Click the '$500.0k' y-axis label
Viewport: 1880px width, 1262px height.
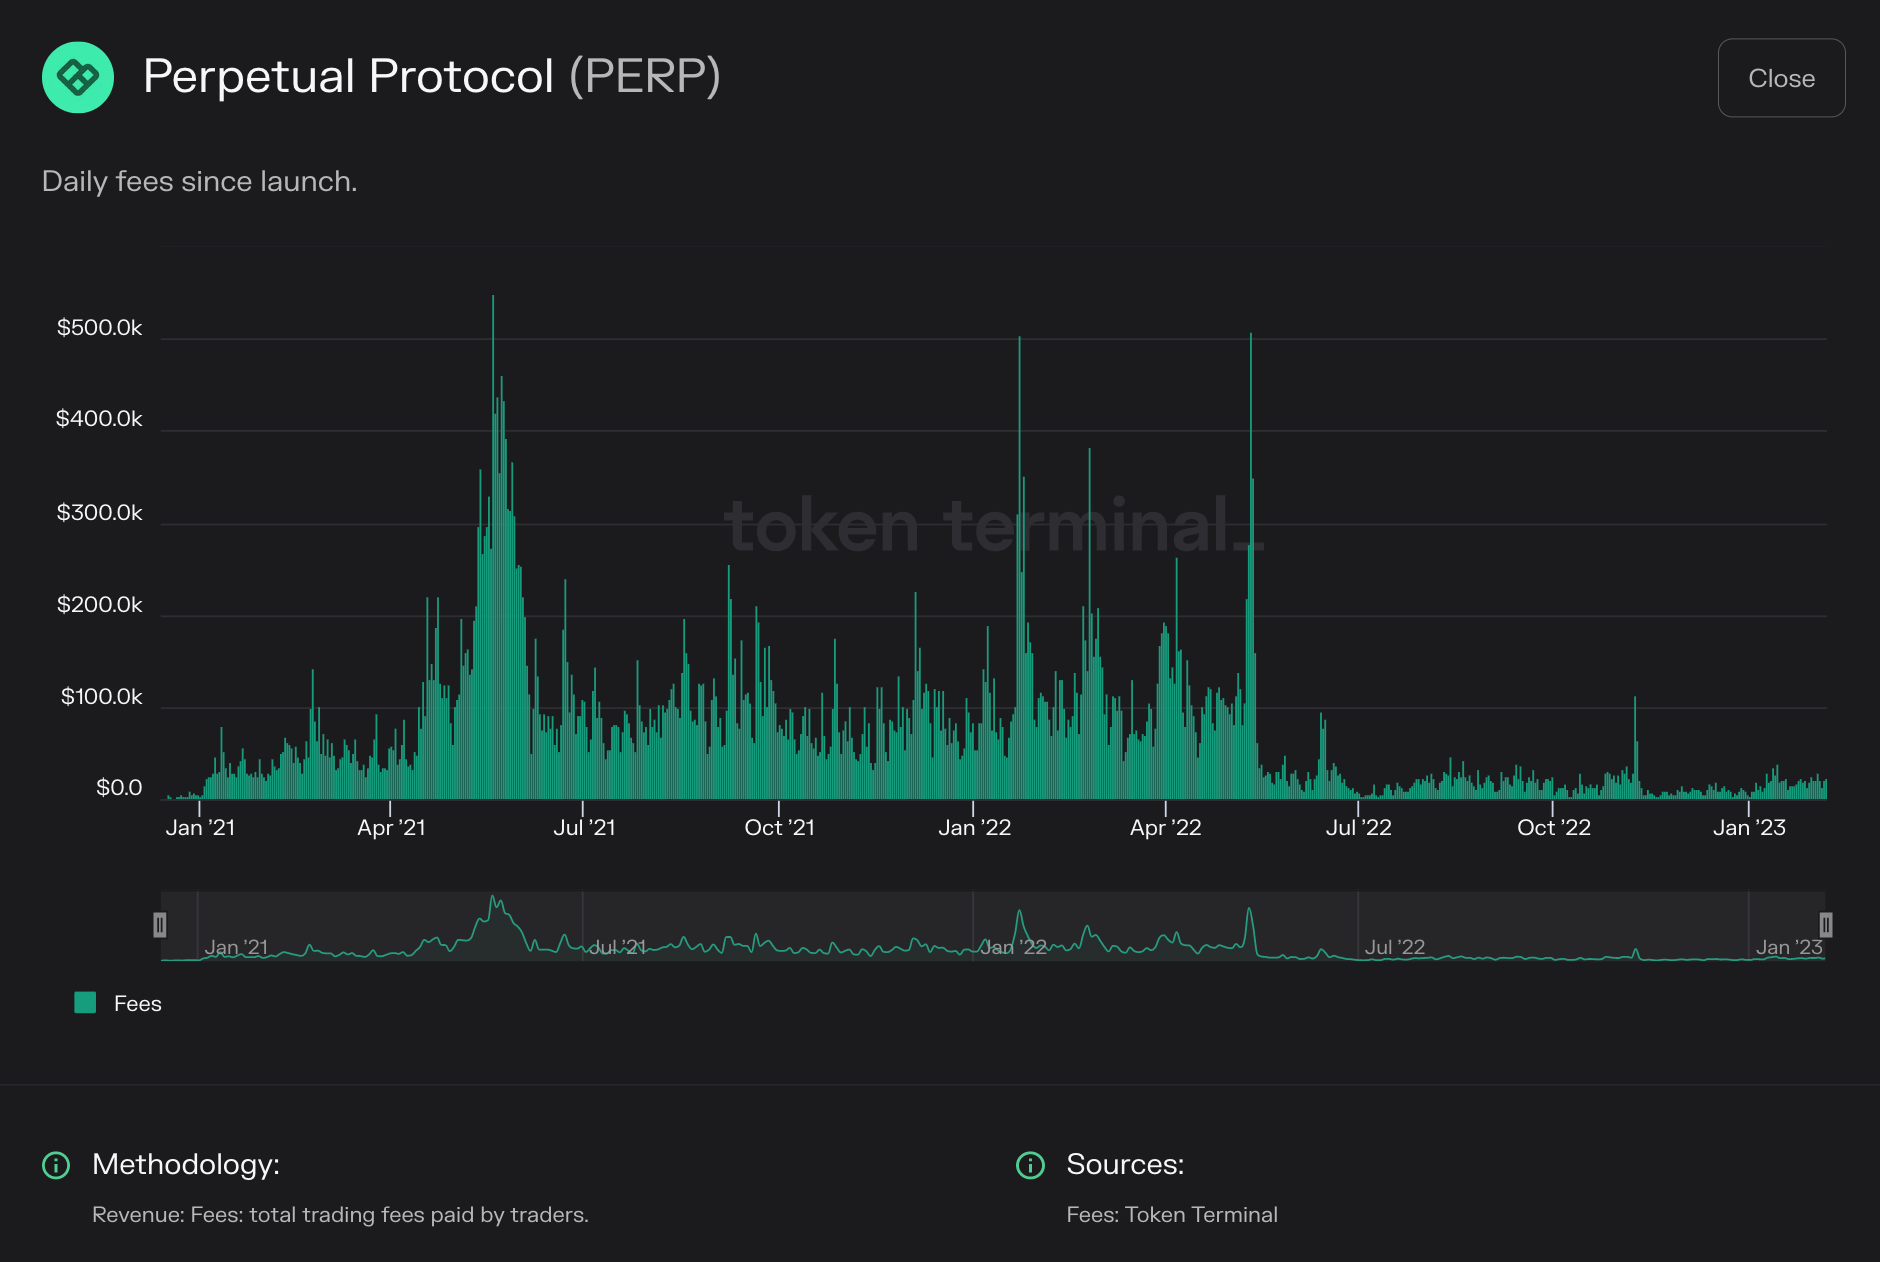(x=99, y=327)
